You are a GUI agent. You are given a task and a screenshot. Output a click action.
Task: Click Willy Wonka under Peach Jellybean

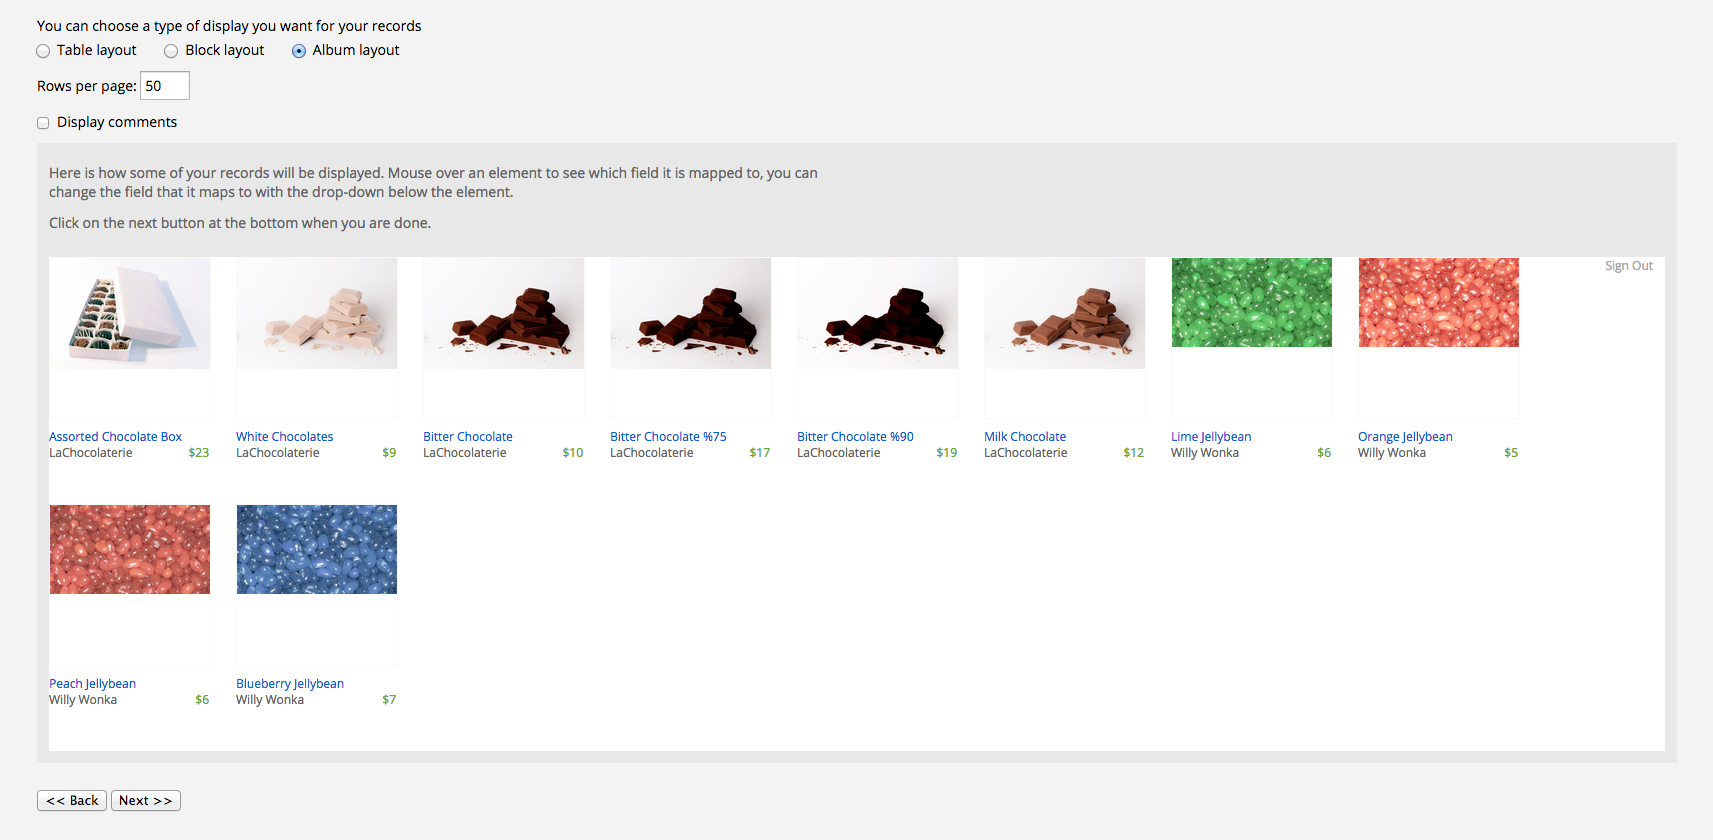pyautogui.click(x=83, y=700)
